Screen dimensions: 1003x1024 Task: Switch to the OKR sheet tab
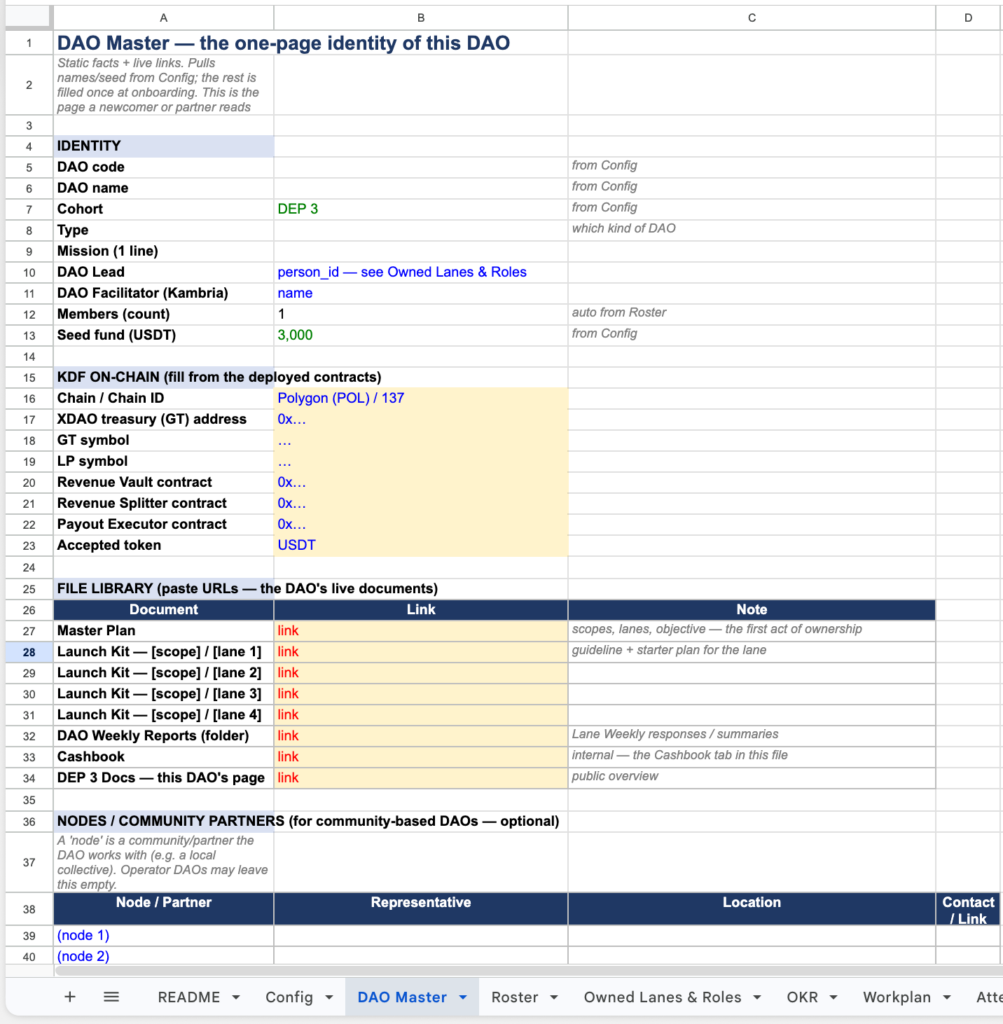click(x=803, y=997)
